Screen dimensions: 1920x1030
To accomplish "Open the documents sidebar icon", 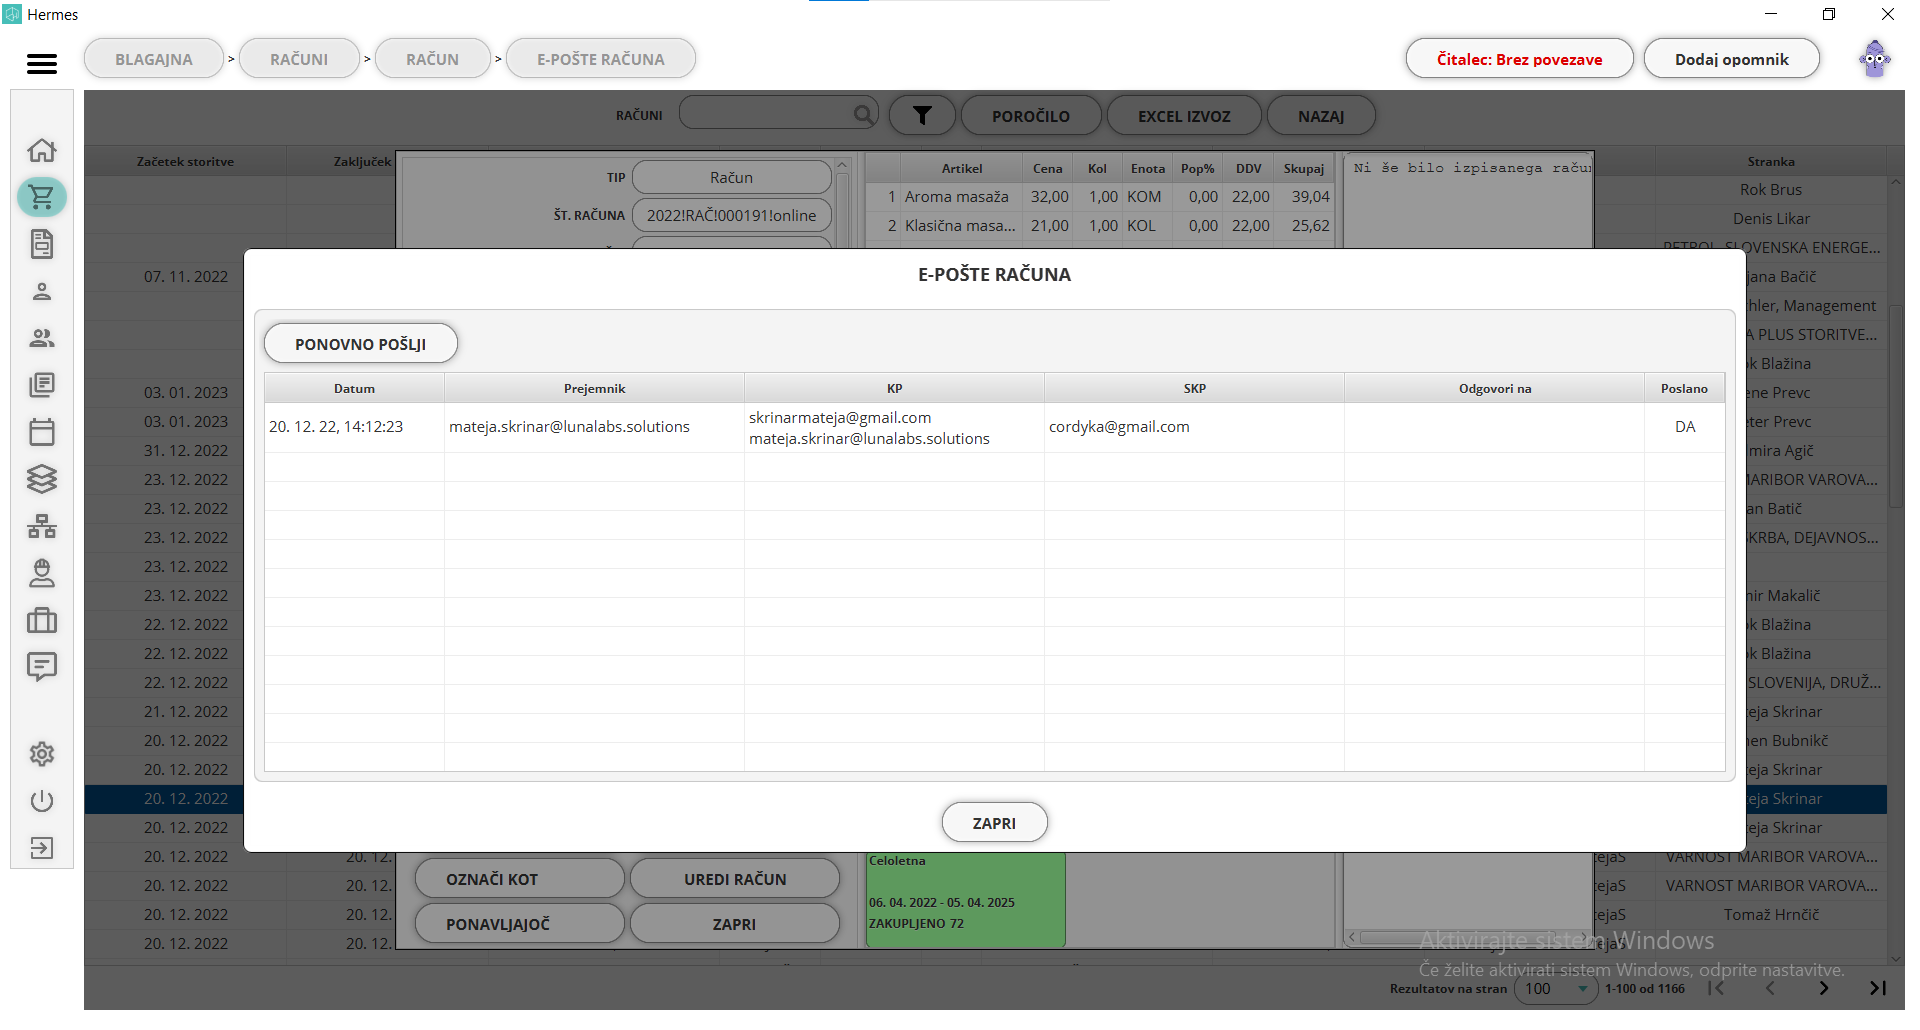I will tap(42, 244).
